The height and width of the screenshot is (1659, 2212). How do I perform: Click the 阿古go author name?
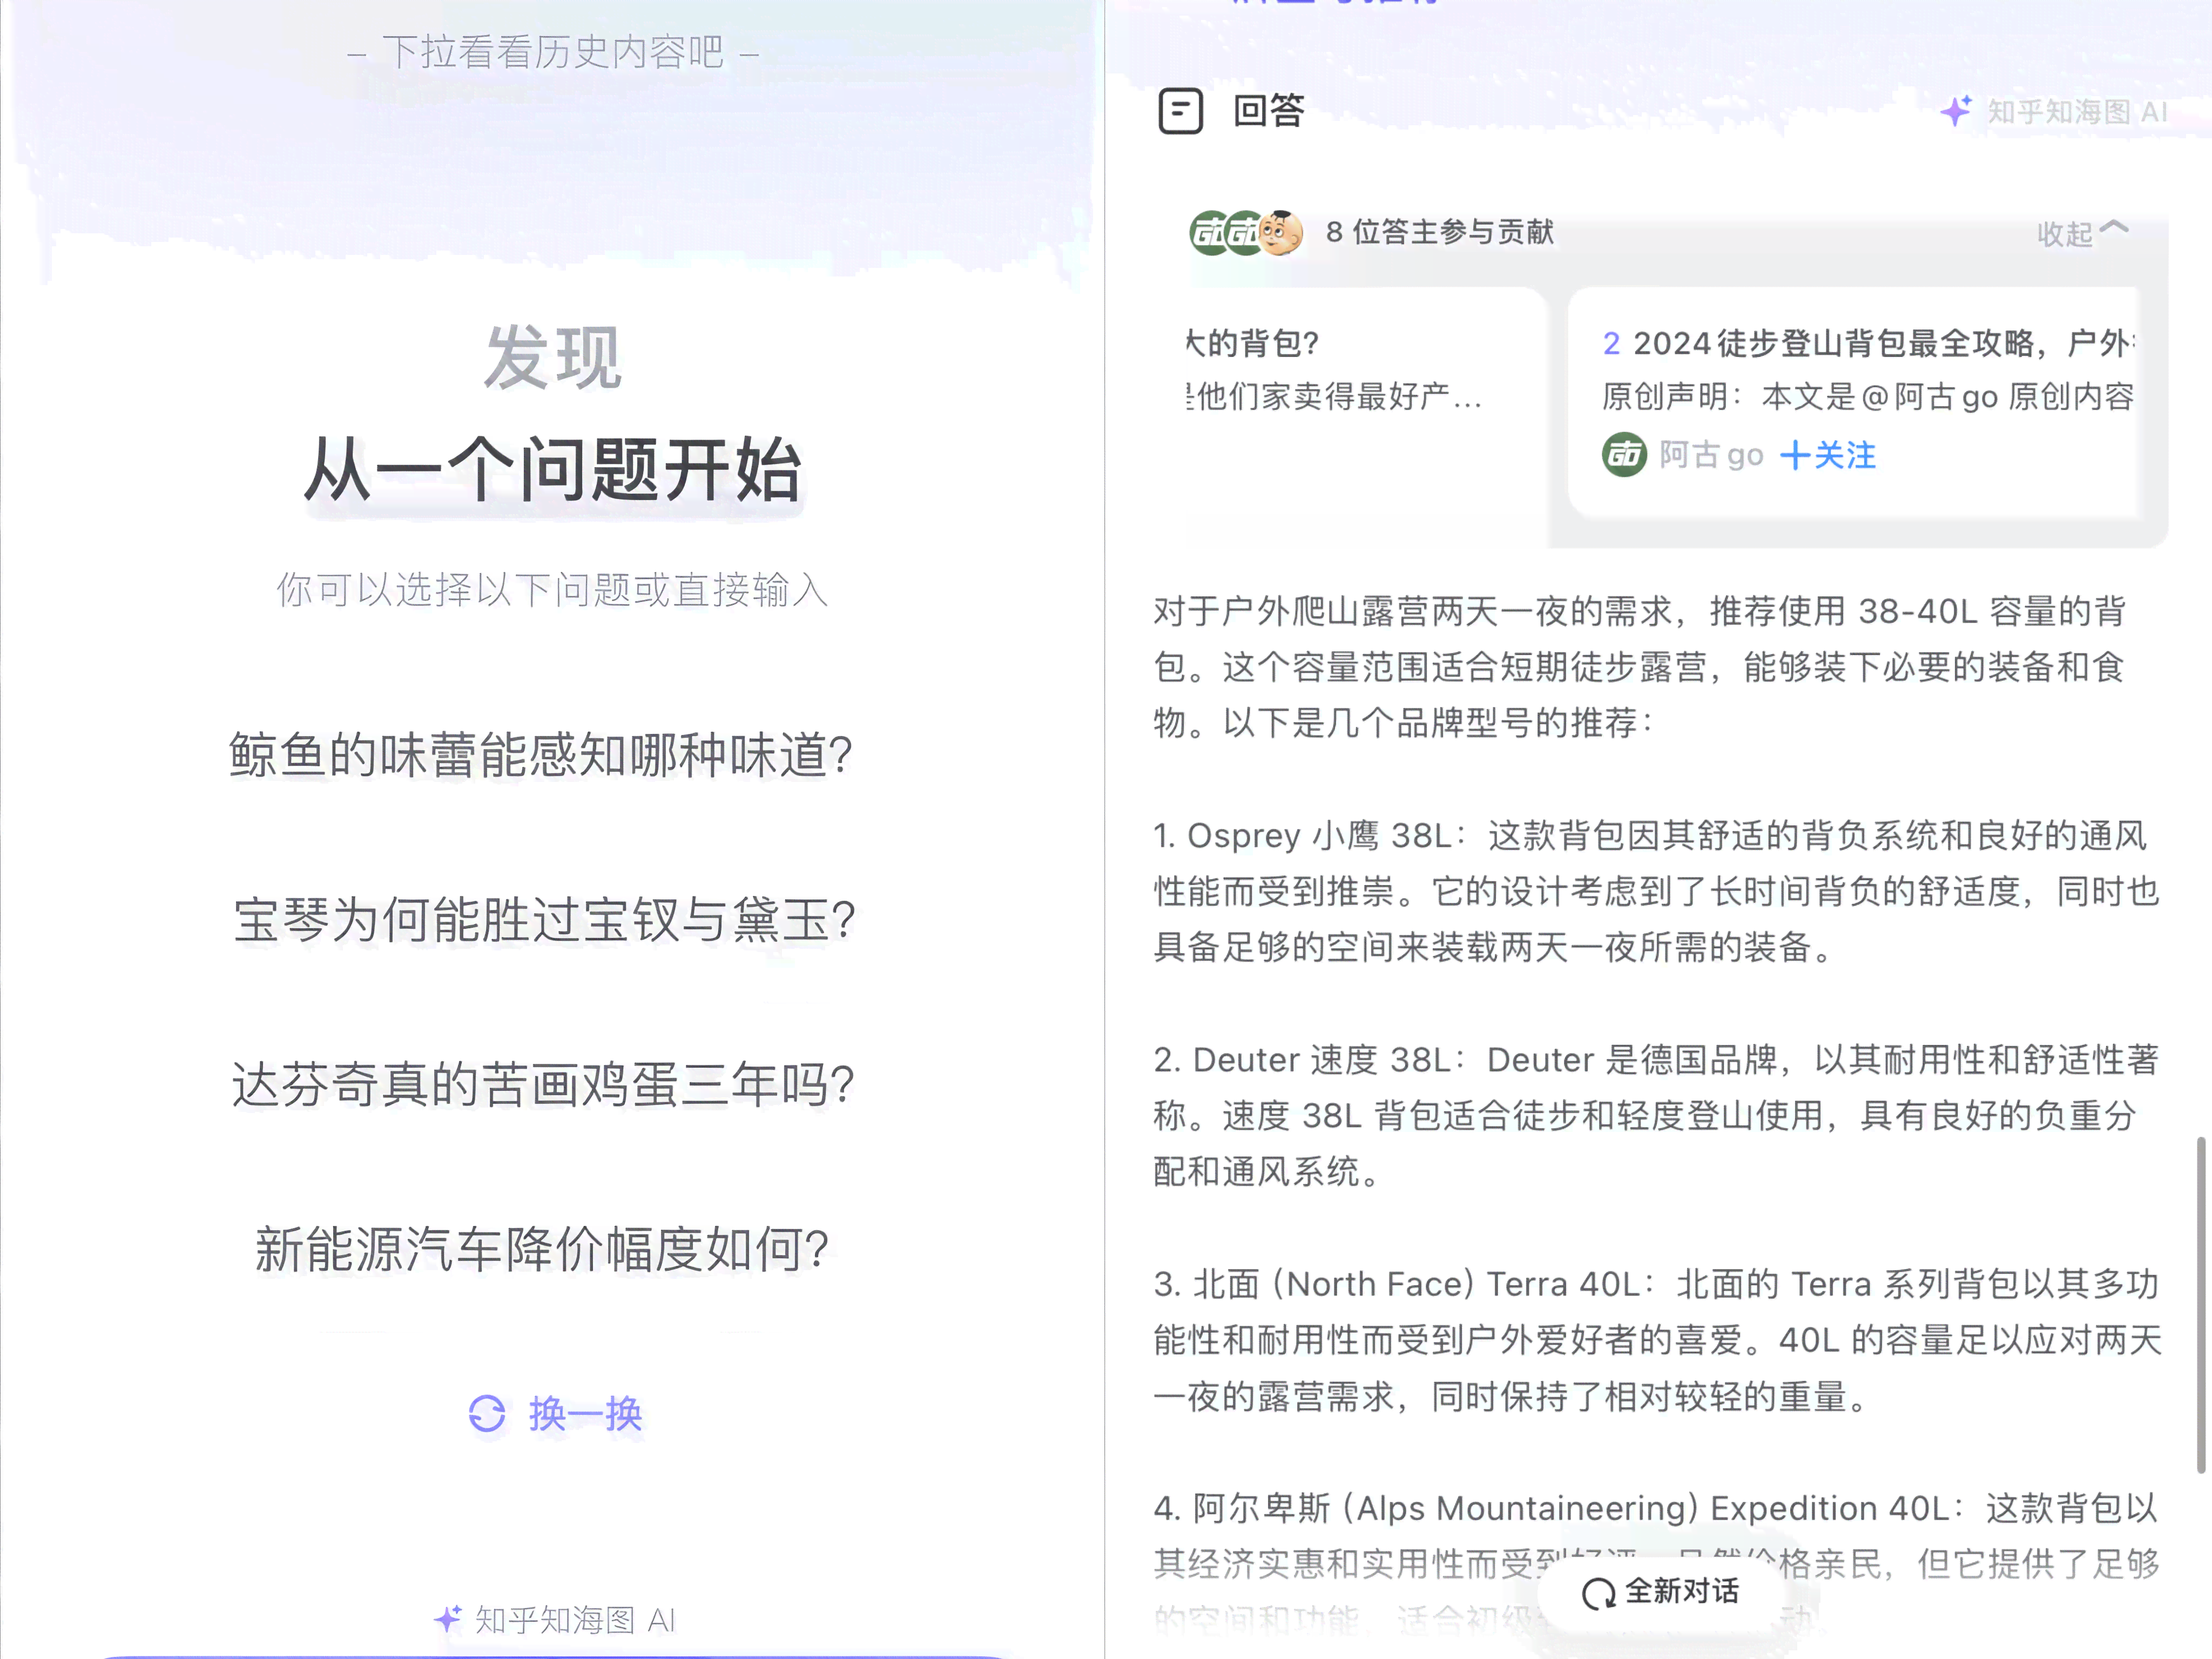[1711, 456]
